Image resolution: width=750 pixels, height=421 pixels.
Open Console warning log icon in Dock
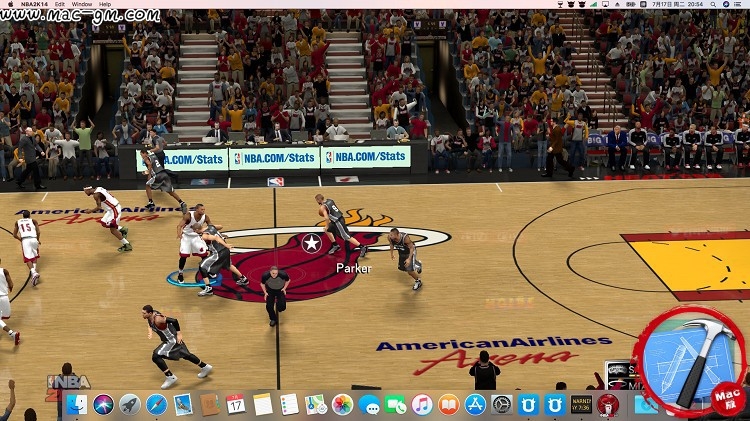(x=582, y=405)
